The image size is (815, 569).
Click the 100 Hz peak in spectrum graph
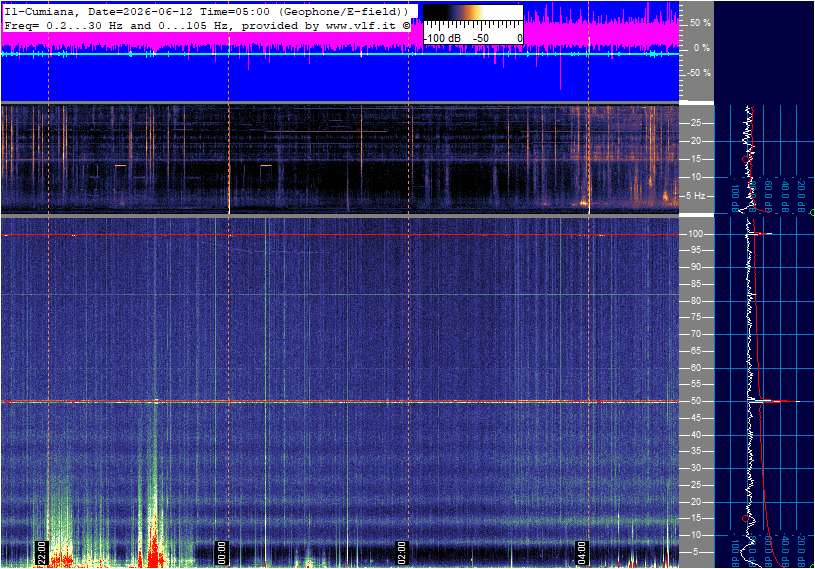tap(760, 234)
